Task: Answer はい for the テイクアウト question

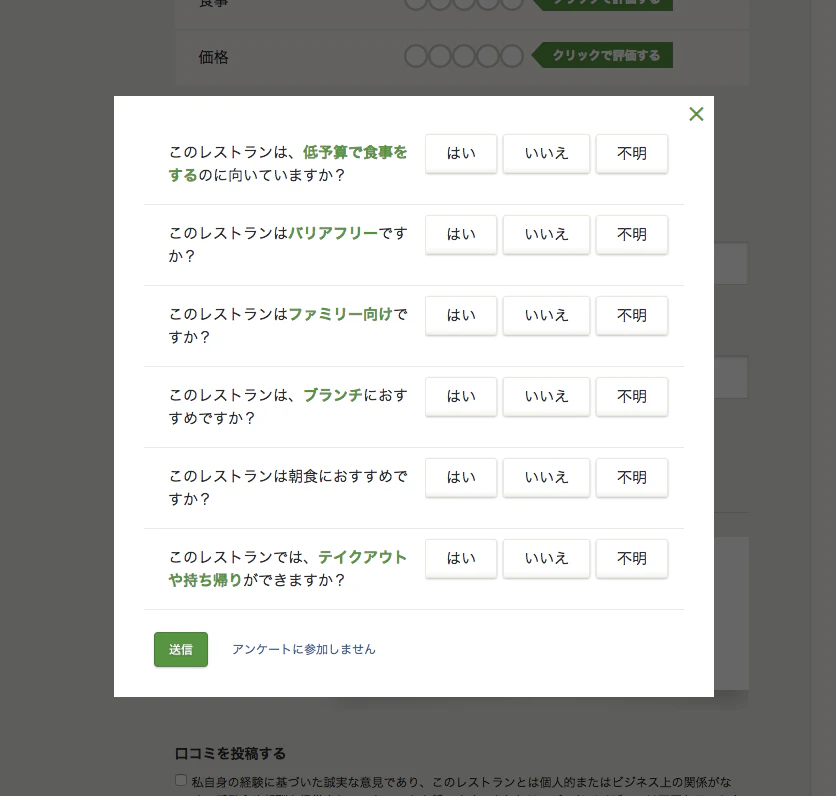Action: pyautogui.click(x=461, y=559)
